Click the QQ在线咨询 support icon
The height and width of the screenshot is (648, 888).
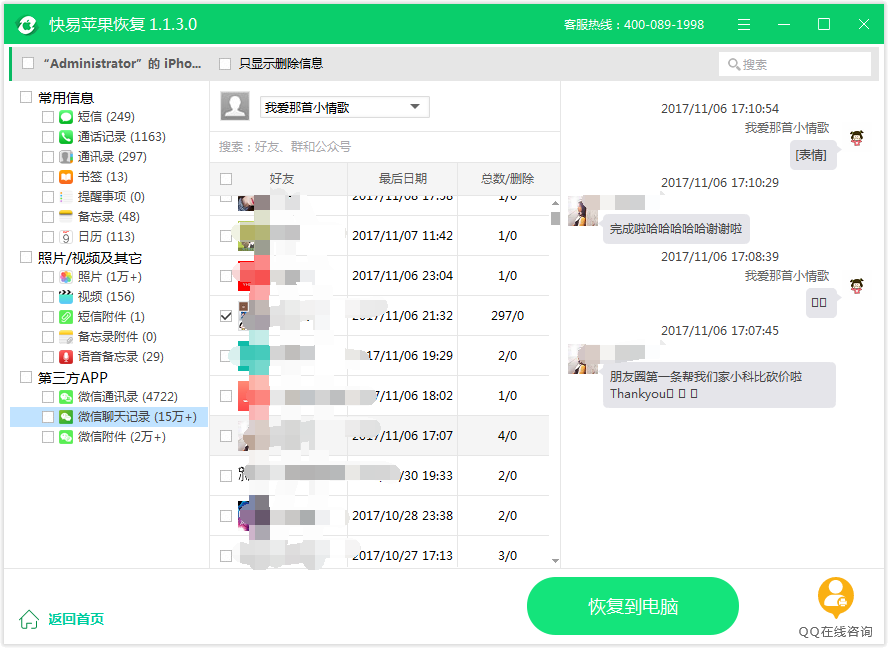point(836,598)
